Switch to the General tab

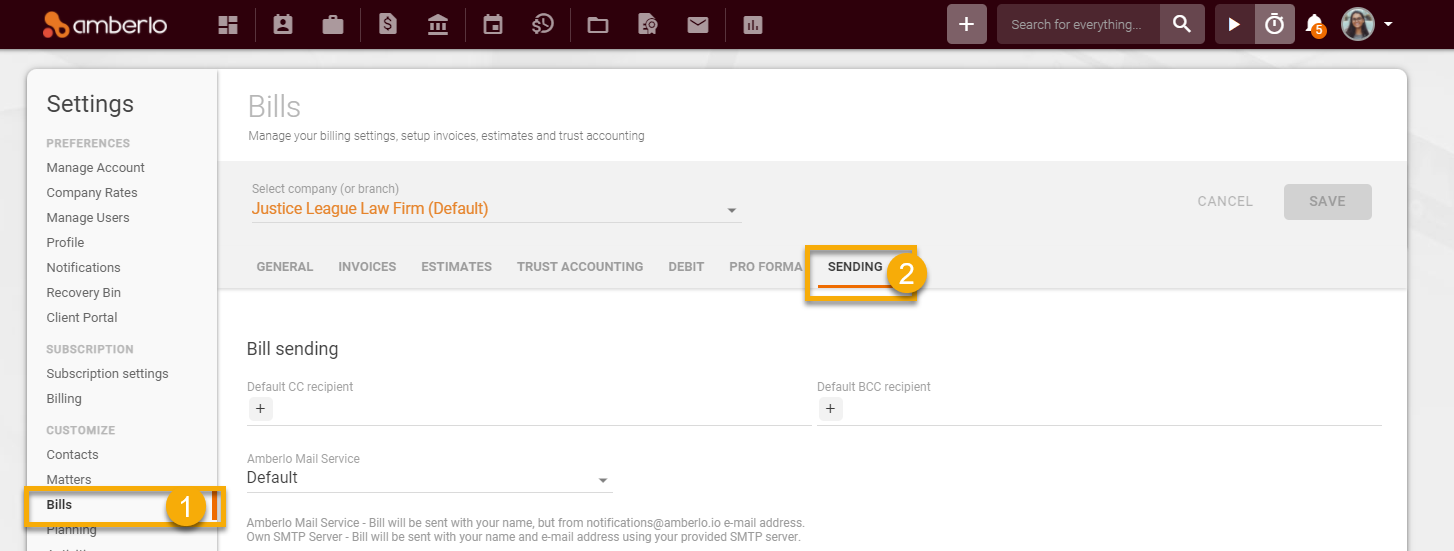285,267
